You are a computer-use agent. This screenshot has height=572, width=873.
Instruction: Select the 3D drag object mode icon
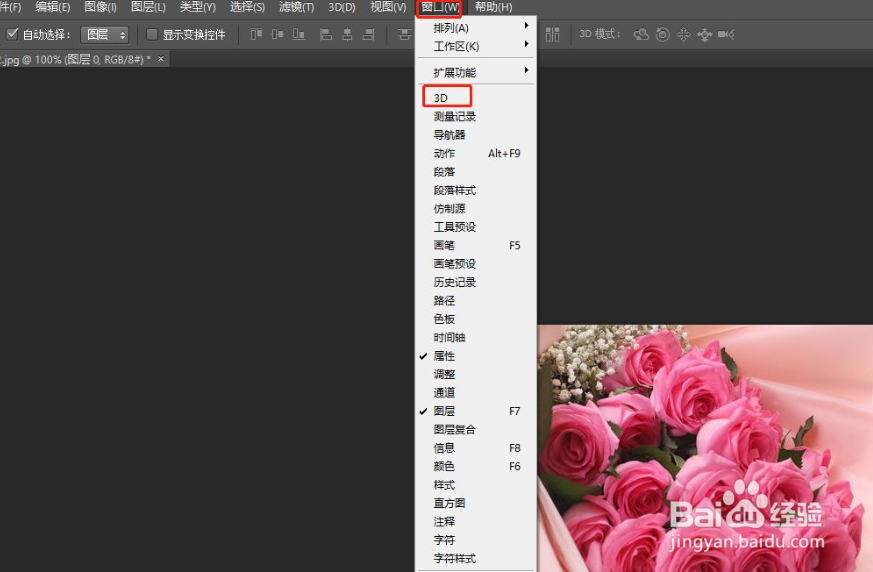684,35
